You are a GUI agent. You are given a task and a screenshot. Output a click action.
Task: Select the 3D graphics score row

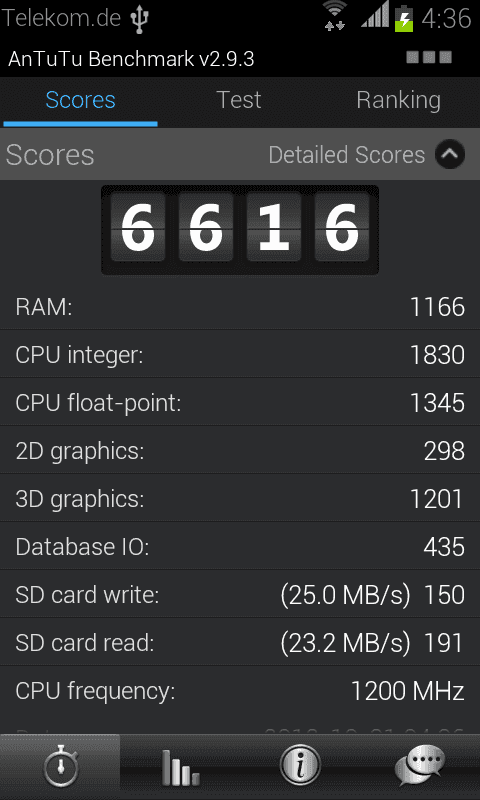pos(240,498)
